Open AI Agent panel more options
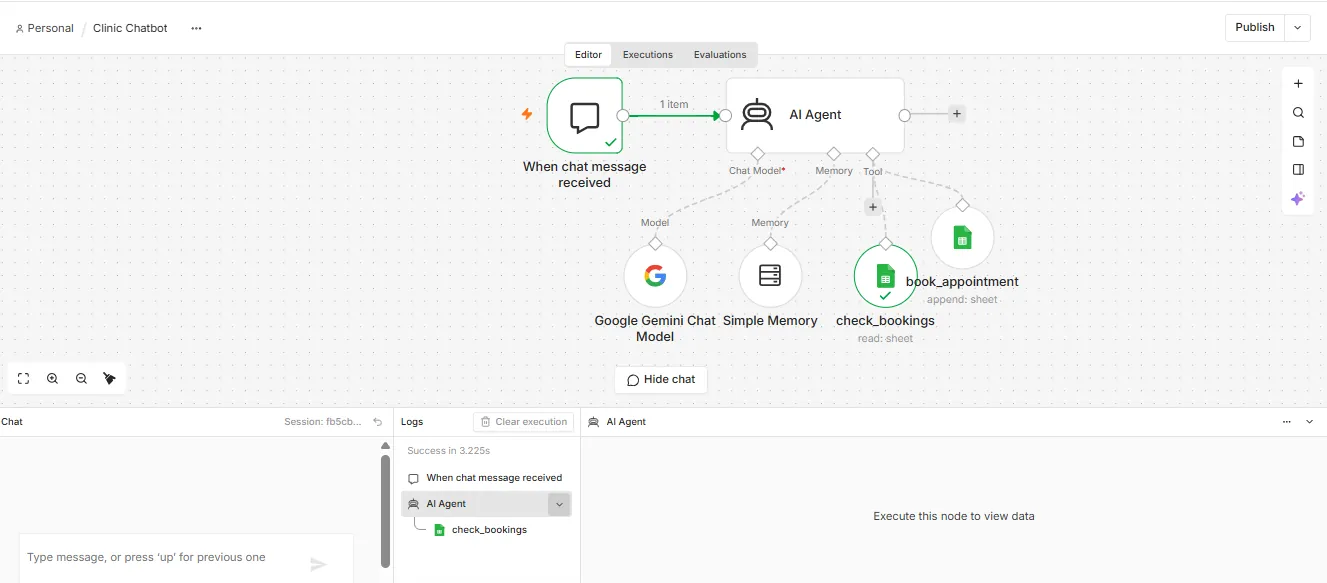This screenshot has height=583, width=1327. [1287, 422]
